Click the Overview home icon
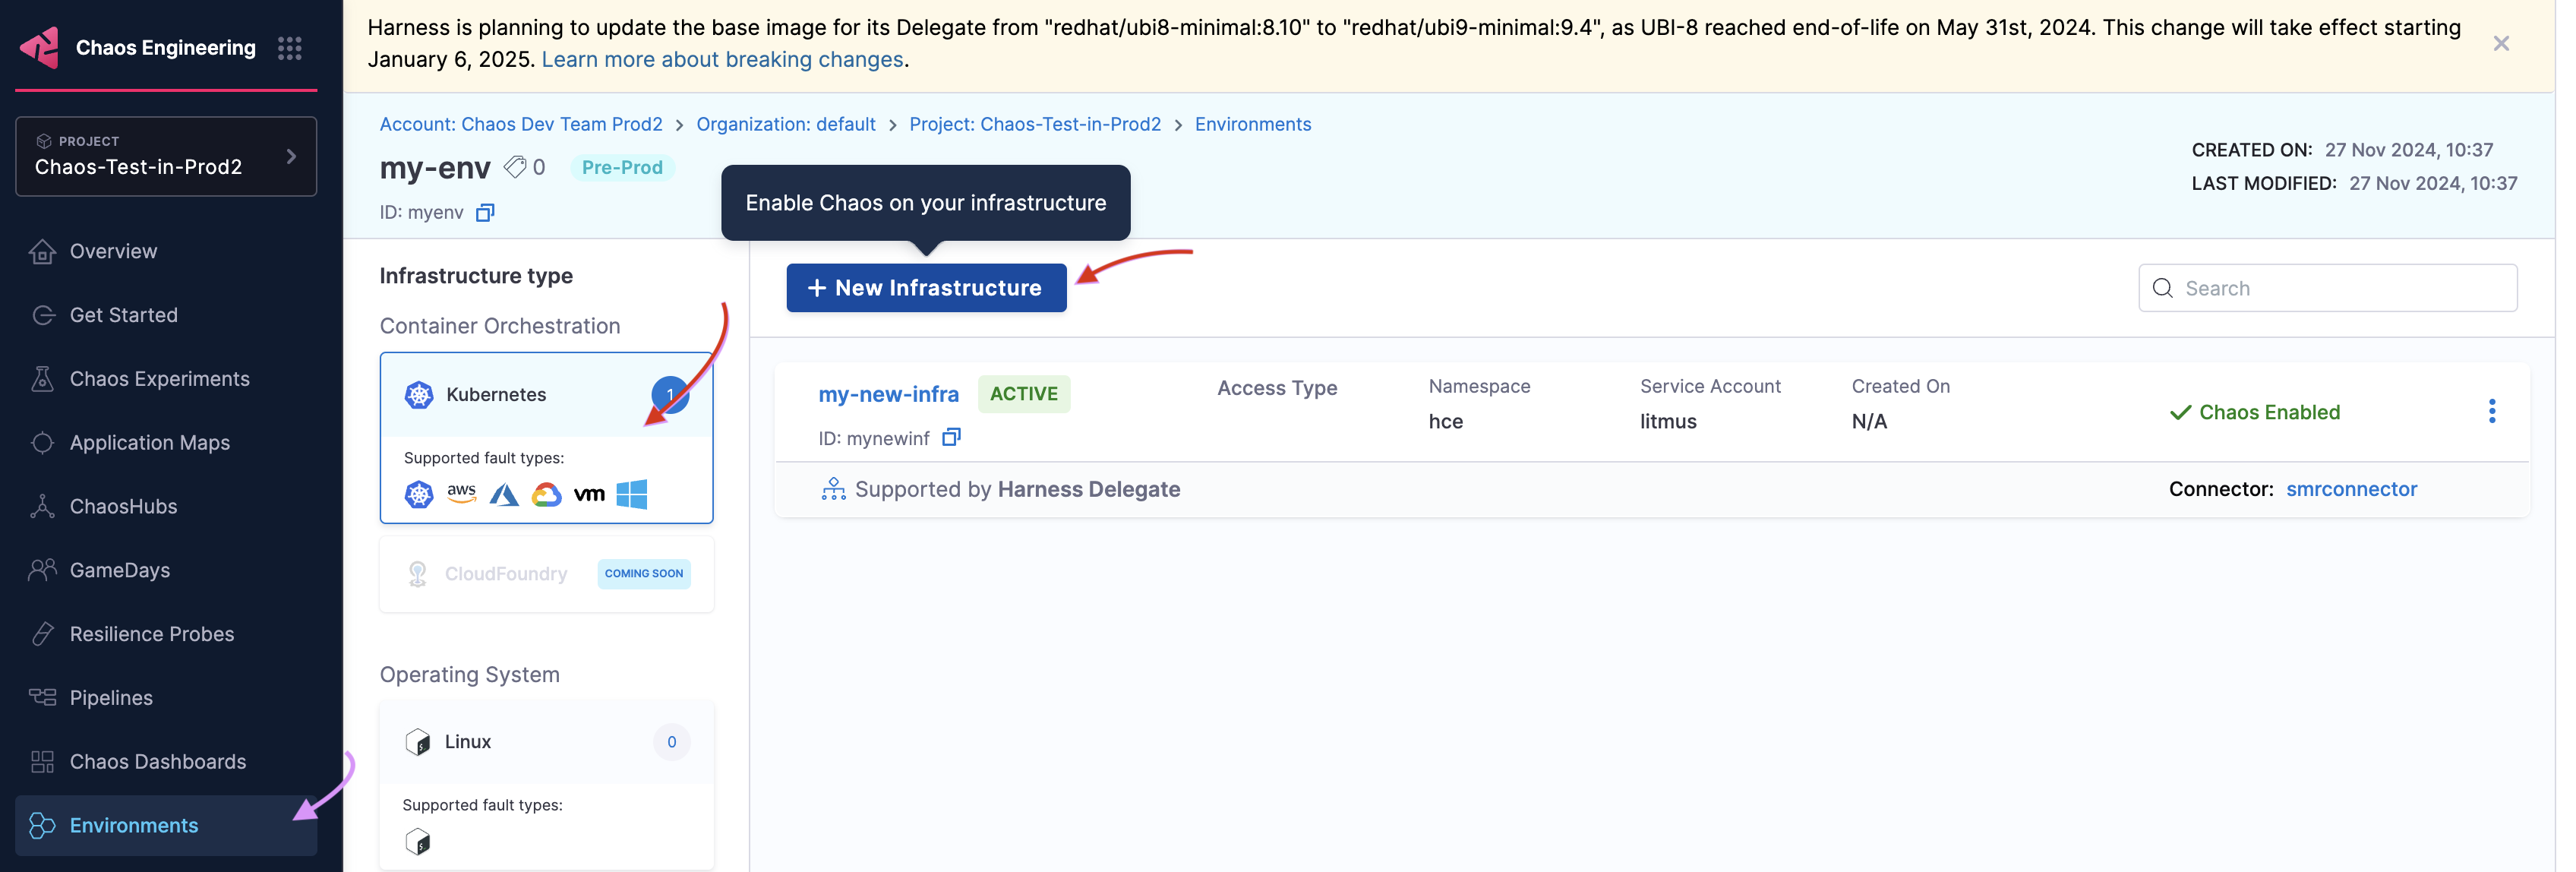 tap(42, 251)
